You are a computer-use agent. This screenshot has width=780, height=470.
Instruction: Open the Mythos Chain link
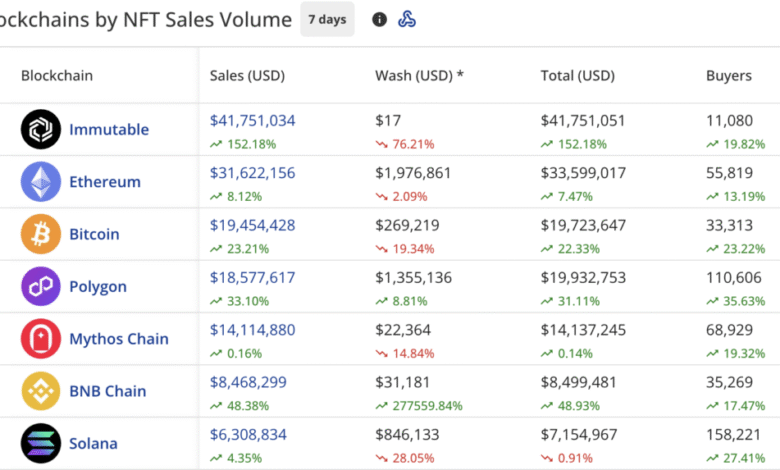[119, 339]
